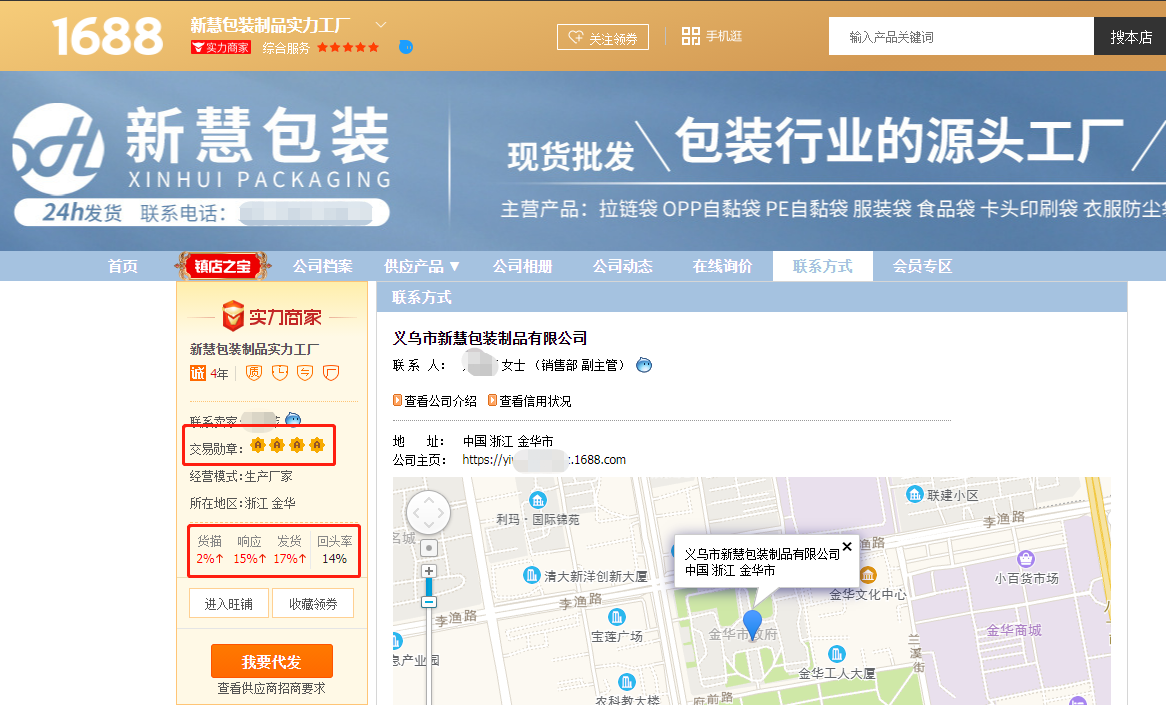Click the 利玛·国际锦苑 map marker icon
The width and height of the screenshot is (1166, 705).
[538, 500]
